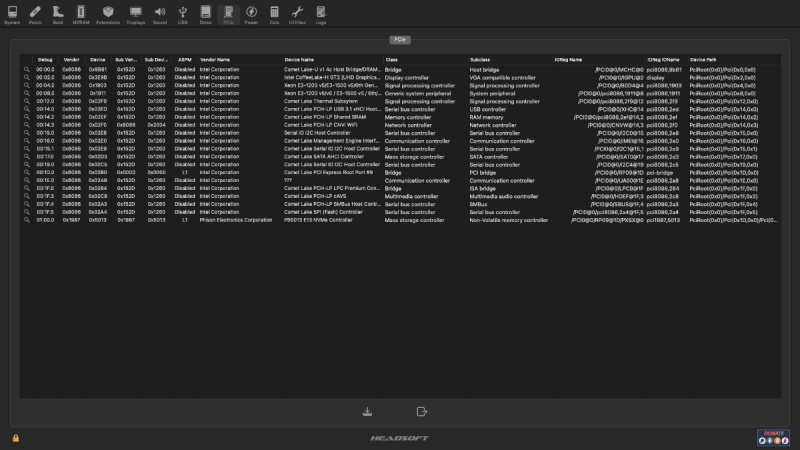
Task: Sort by the Vendor Name column header
Action: point(240,60)
